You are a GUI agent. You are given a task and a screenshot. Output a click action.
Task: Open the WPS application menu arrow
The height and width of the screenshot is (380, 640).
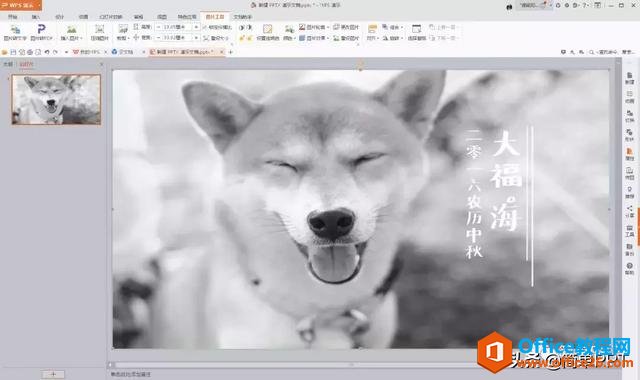click(x=38, y=5)
